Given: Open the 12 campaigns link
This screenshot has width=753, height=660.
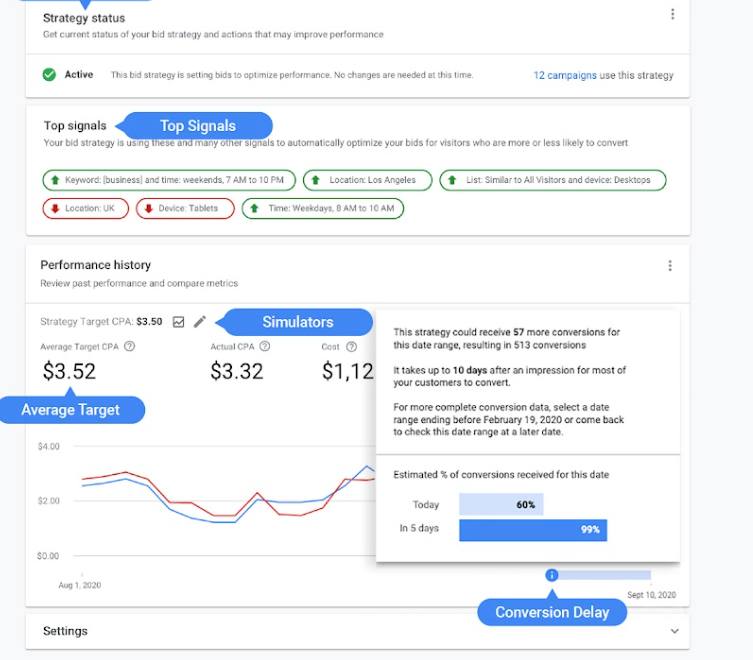Looking at the screenshot, I should [x=565, y=75].
